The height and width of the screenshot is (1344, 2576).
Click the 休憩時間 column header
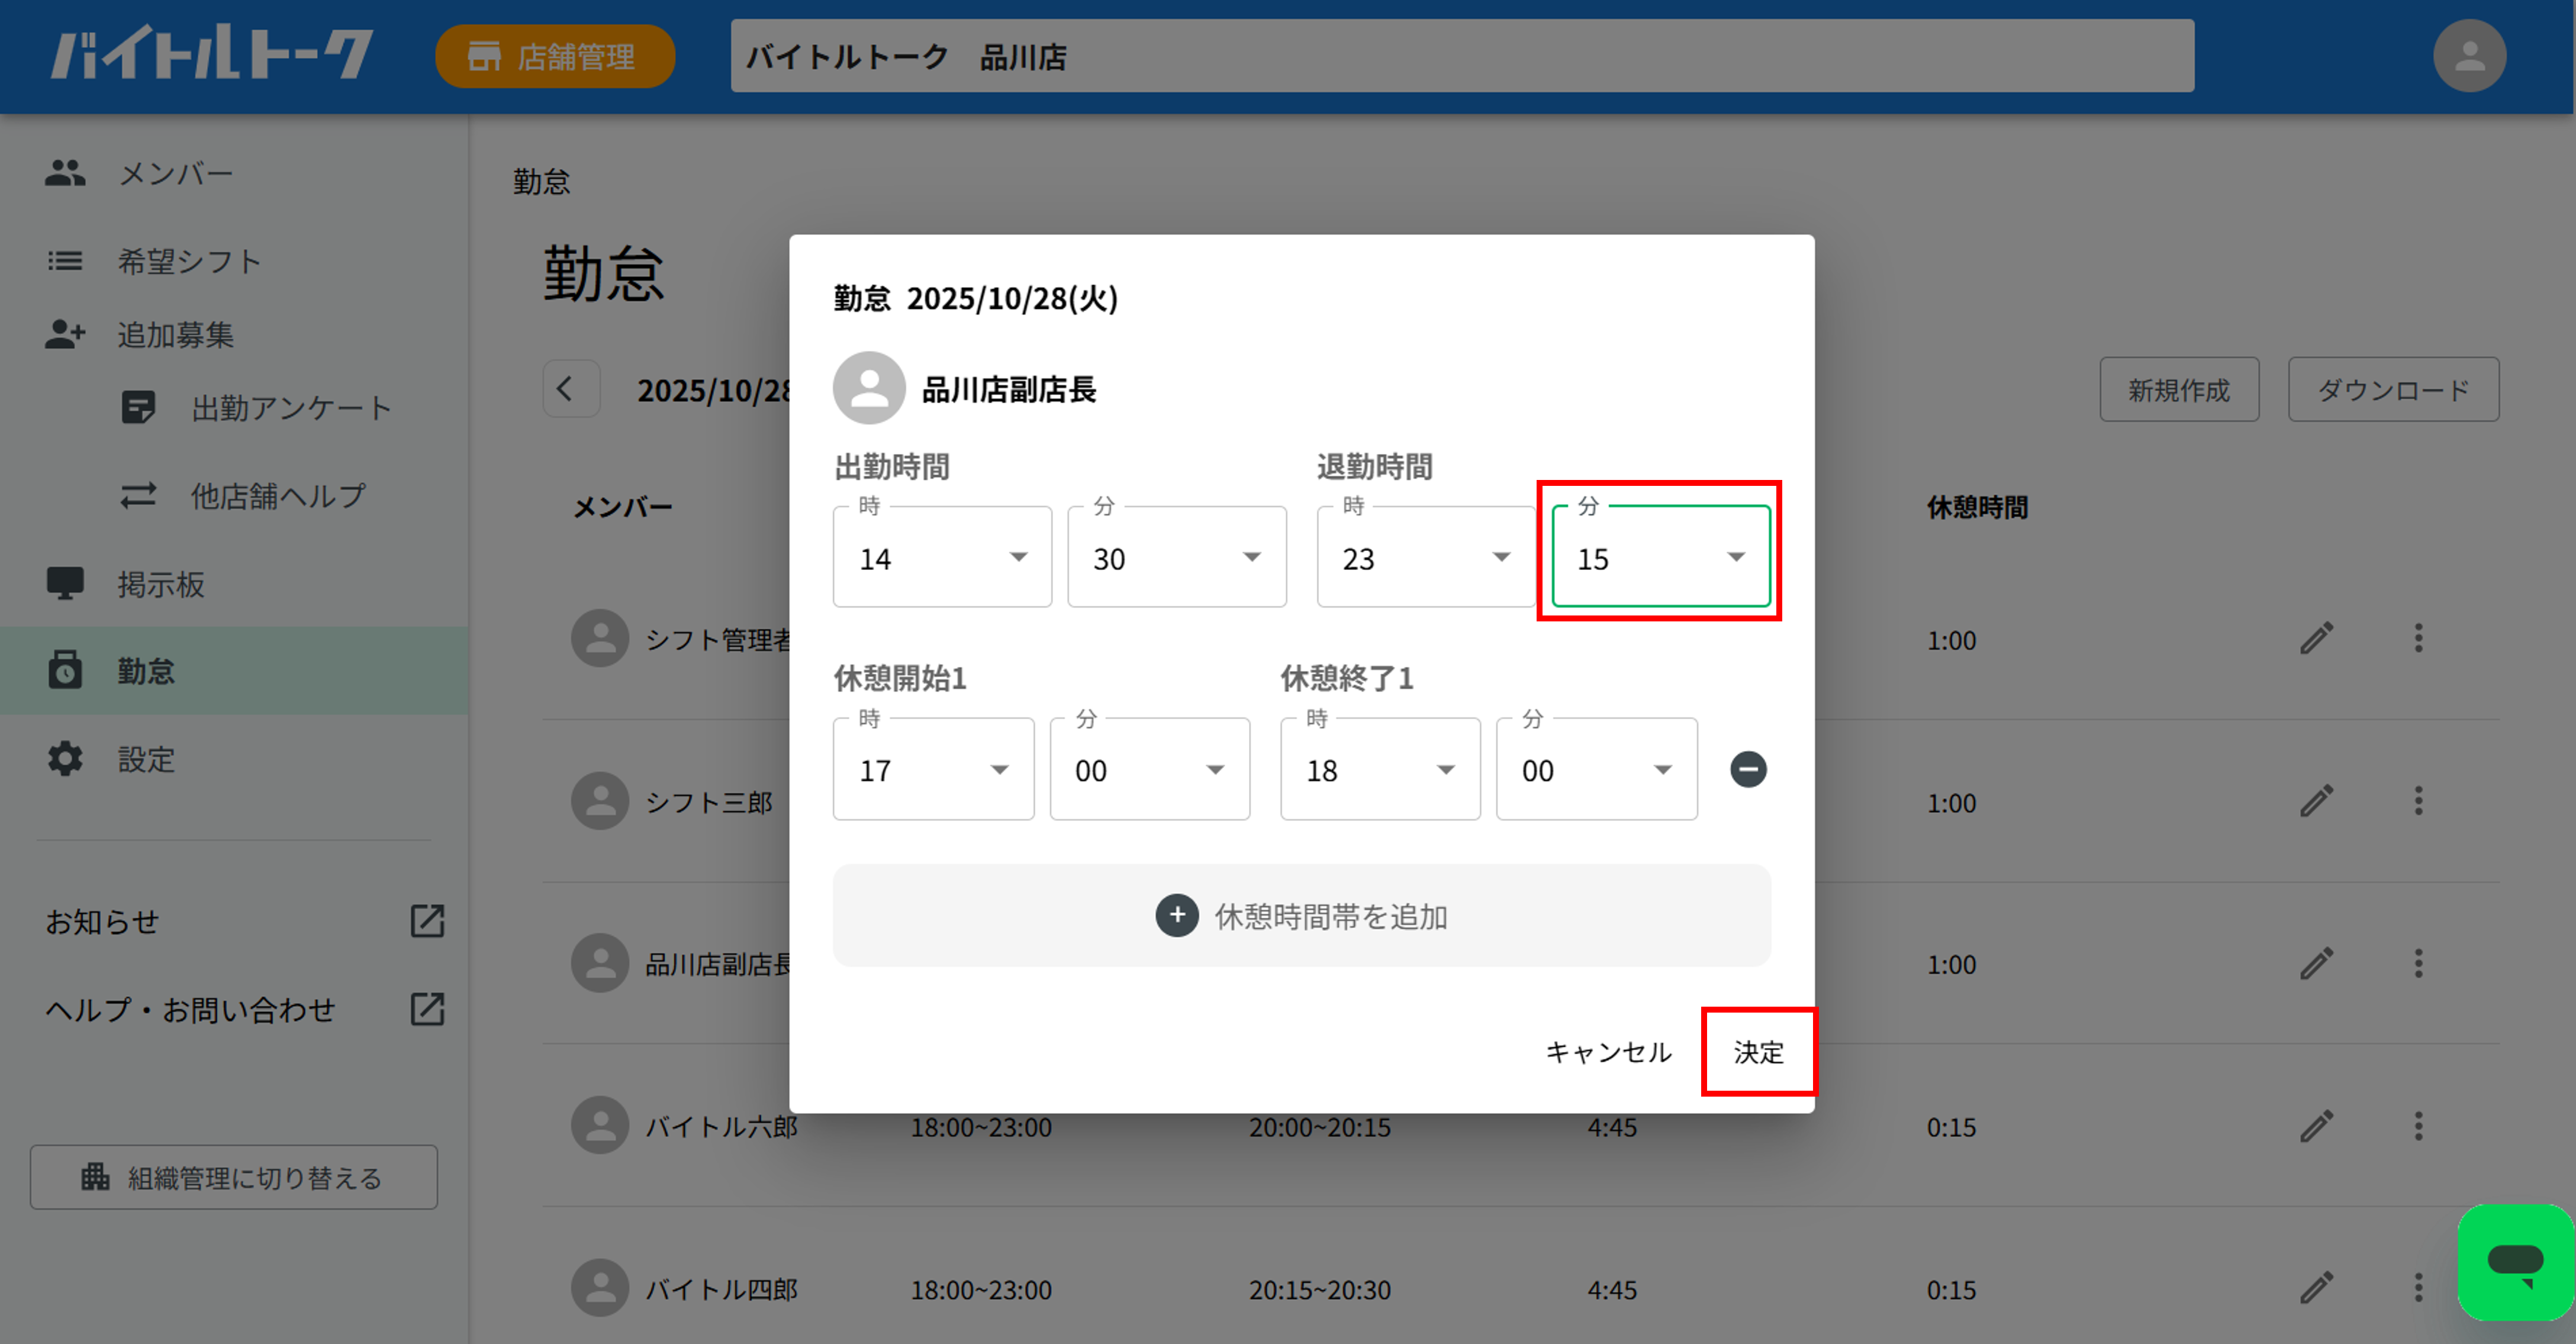pyautogui.click(x=1977, y=507)
